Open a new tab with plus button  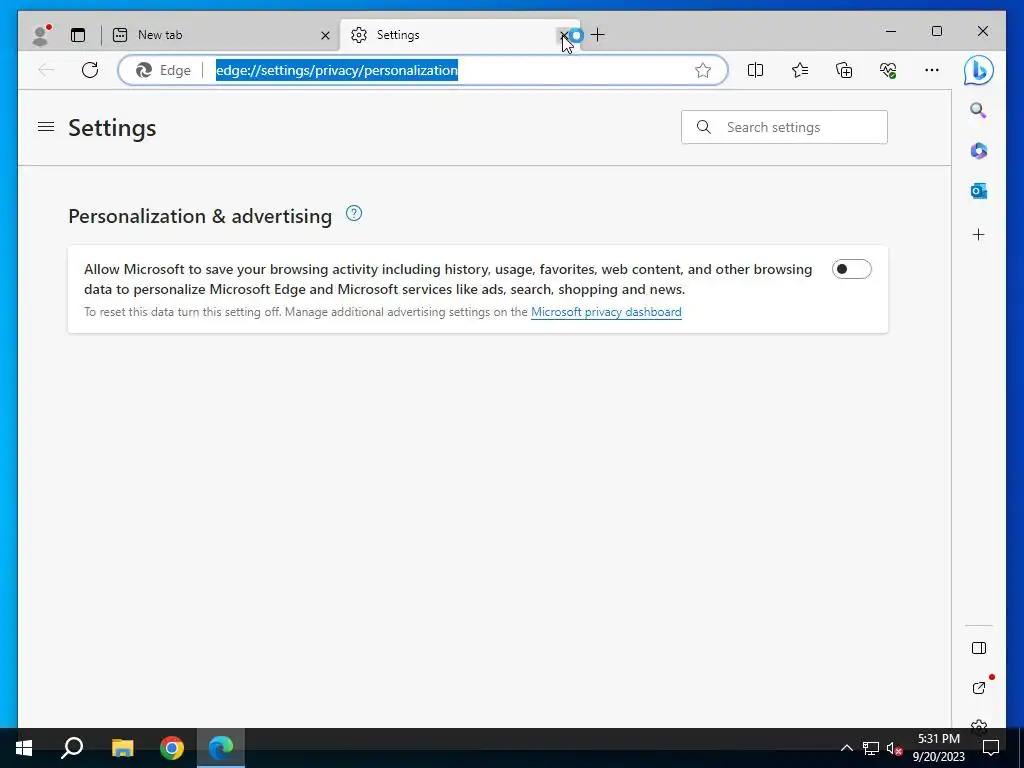pyautogui.click(x=598, y=35)
